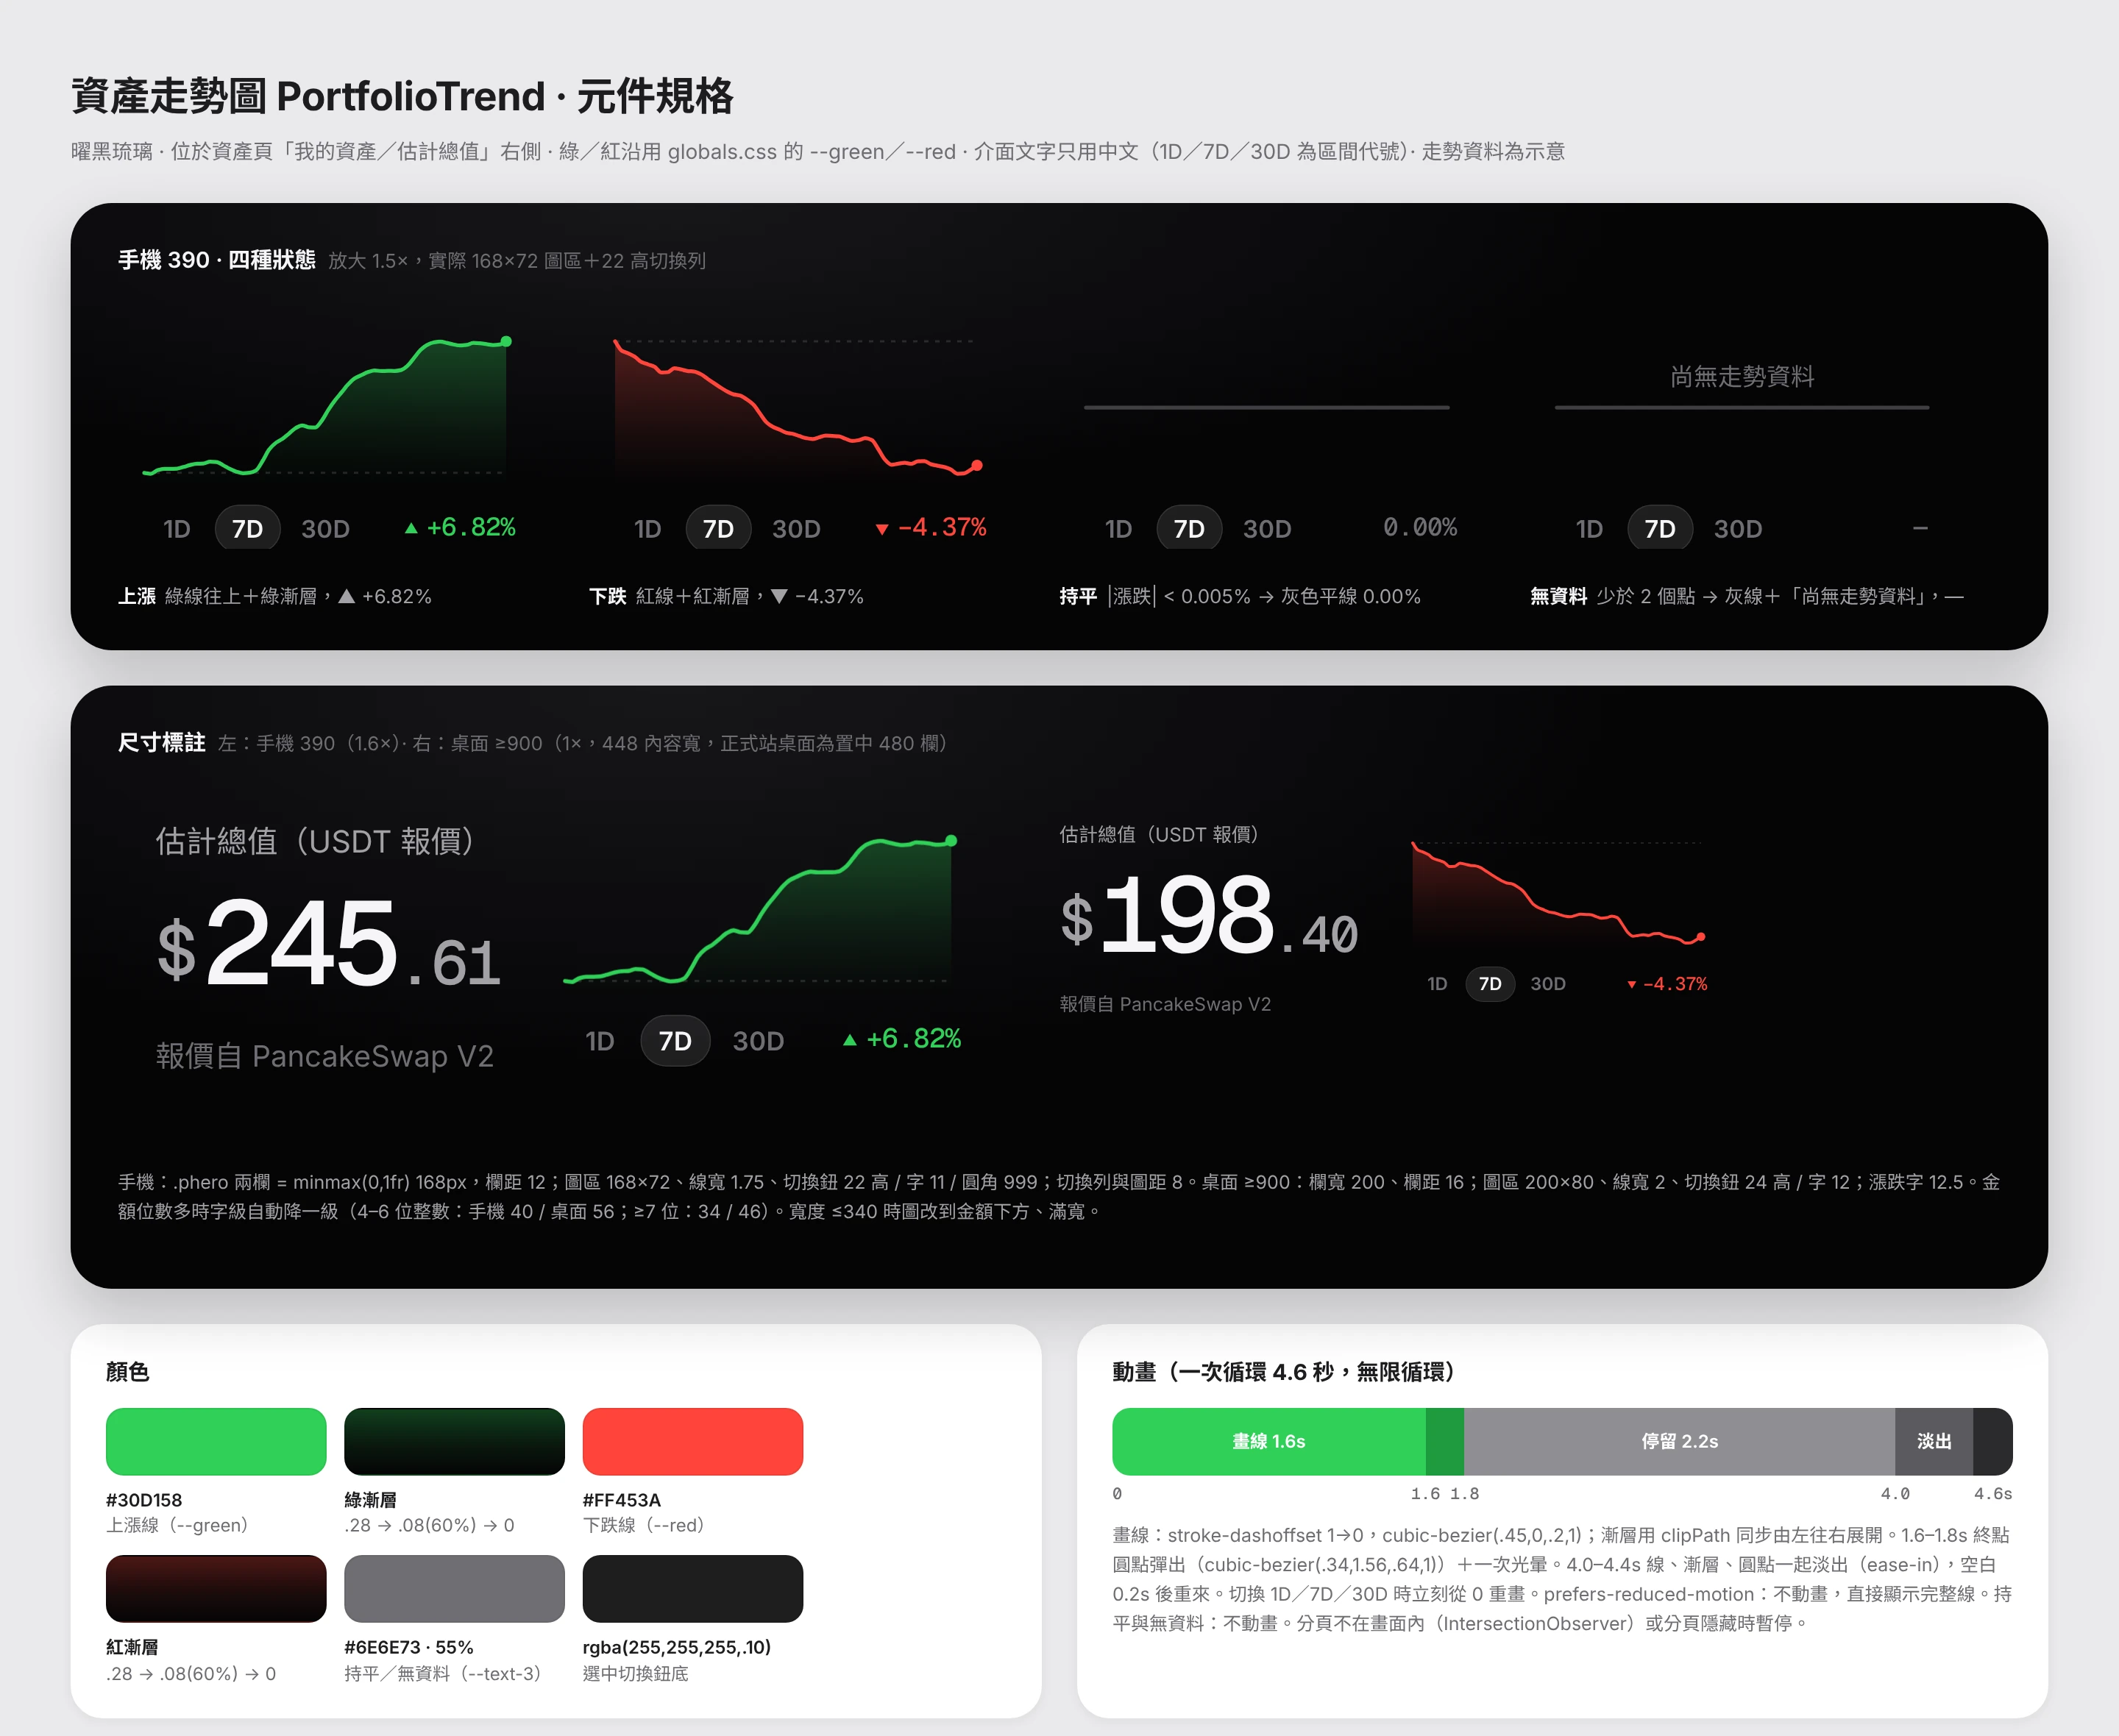Click the 0.00% flat change value
2119x1736 pixels.
click(x=1420, y=527)
